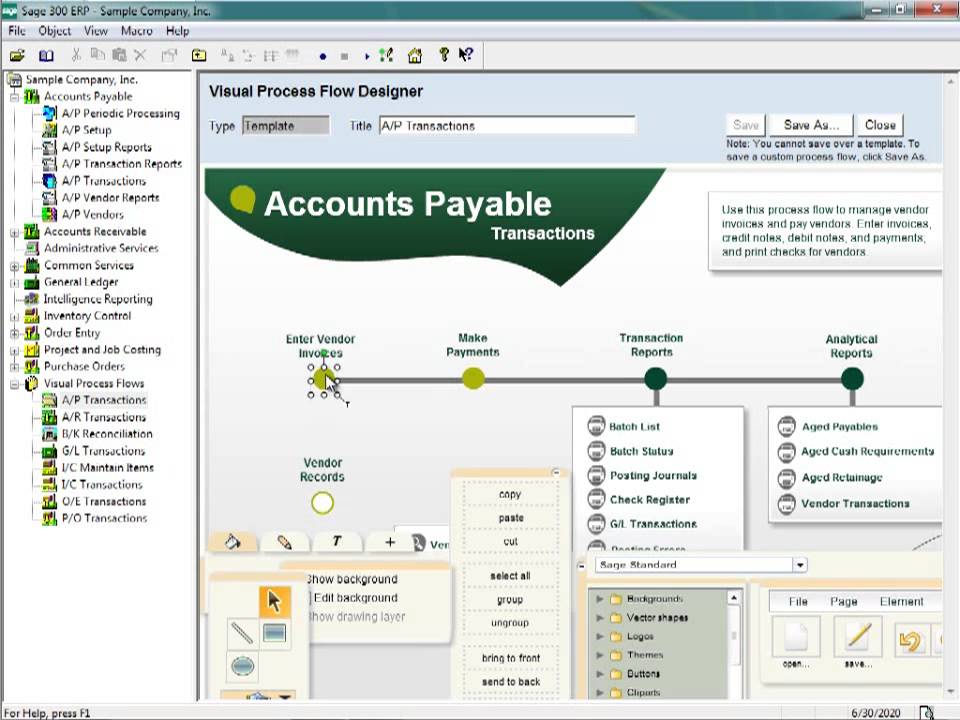The image size is (960, 720).
Task: Toggle the Edit background checkbox
Action: click(x=309, y=598)
